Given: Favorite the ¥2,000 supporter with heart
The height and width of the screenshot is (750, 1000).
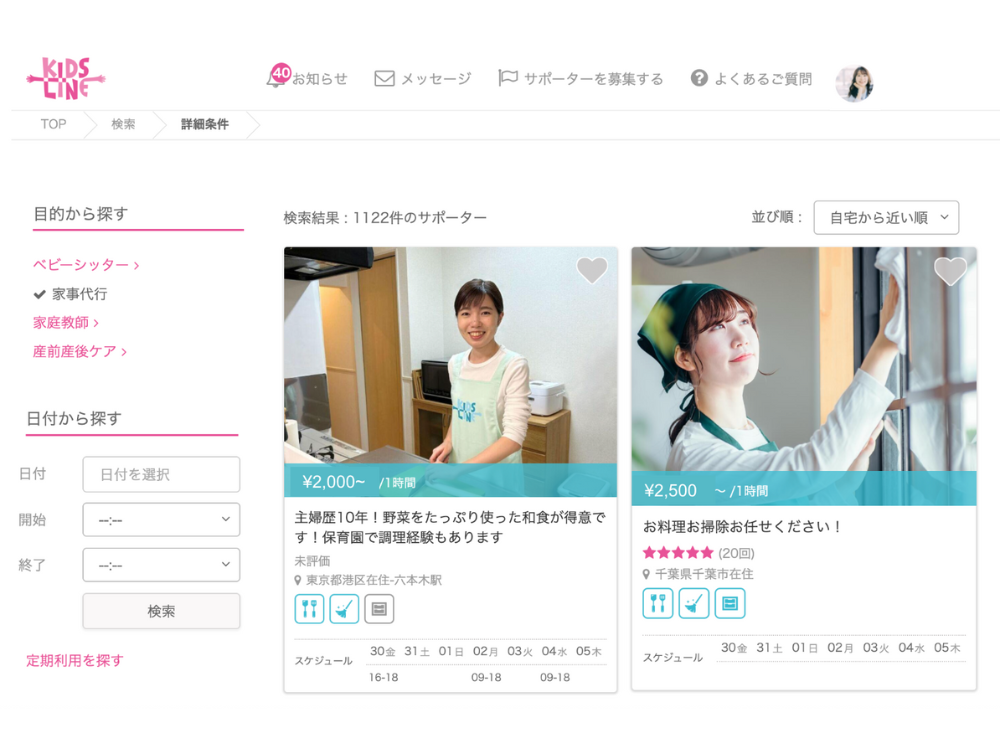Looking at the screenshot, I should pyautogui.click(x=592, y=270).
